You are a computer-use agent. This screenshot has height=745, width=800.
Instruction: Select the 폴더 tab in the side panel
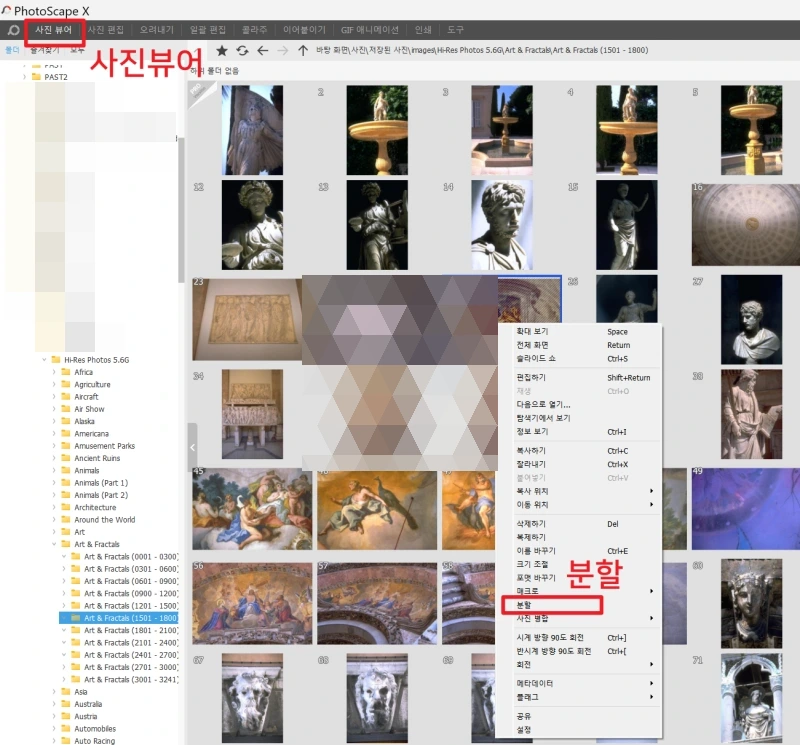(12, 49)
